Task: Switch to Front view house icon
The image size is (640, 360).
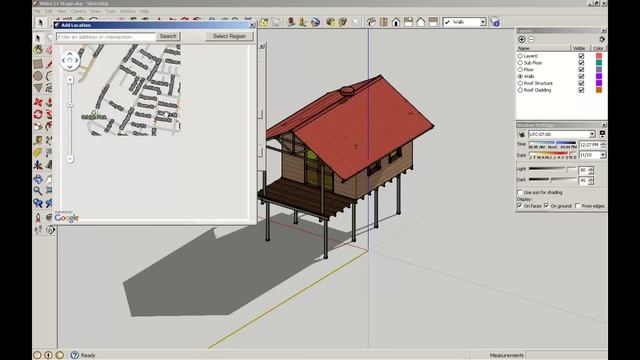Action: click(x=396, y=22)
